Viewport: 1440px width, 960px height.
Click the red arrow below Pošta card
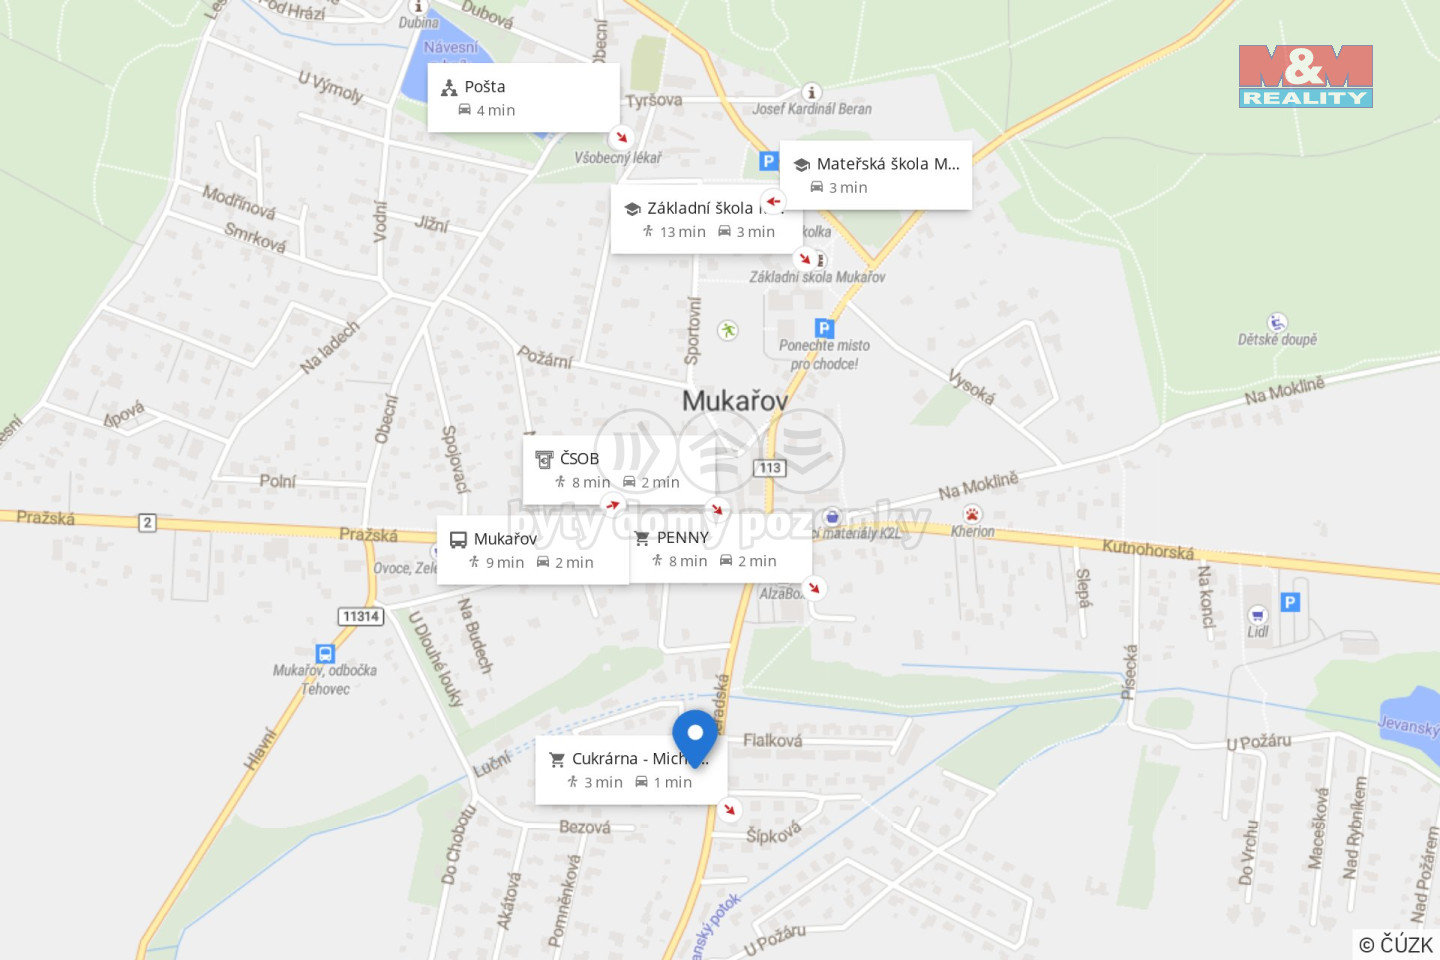(622, 137)
